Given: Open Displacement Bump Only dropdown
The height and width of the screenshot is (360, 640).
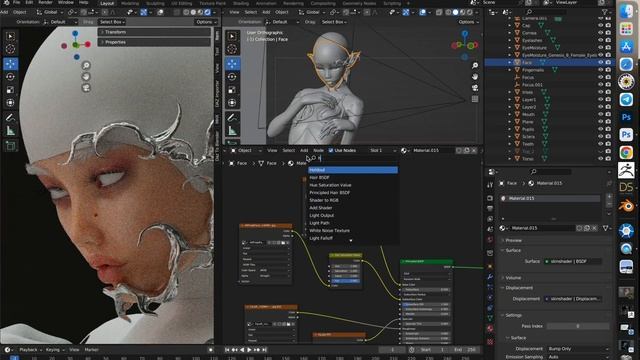Looking at the screenshot, I should click(578, 349).
